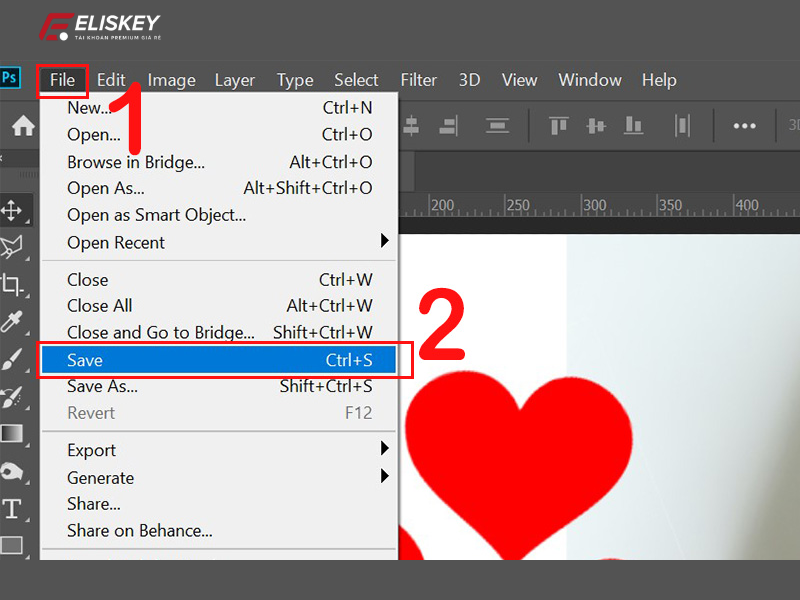Open the Filter menu
Screen dimensions: 800x600
click(418, 80)
